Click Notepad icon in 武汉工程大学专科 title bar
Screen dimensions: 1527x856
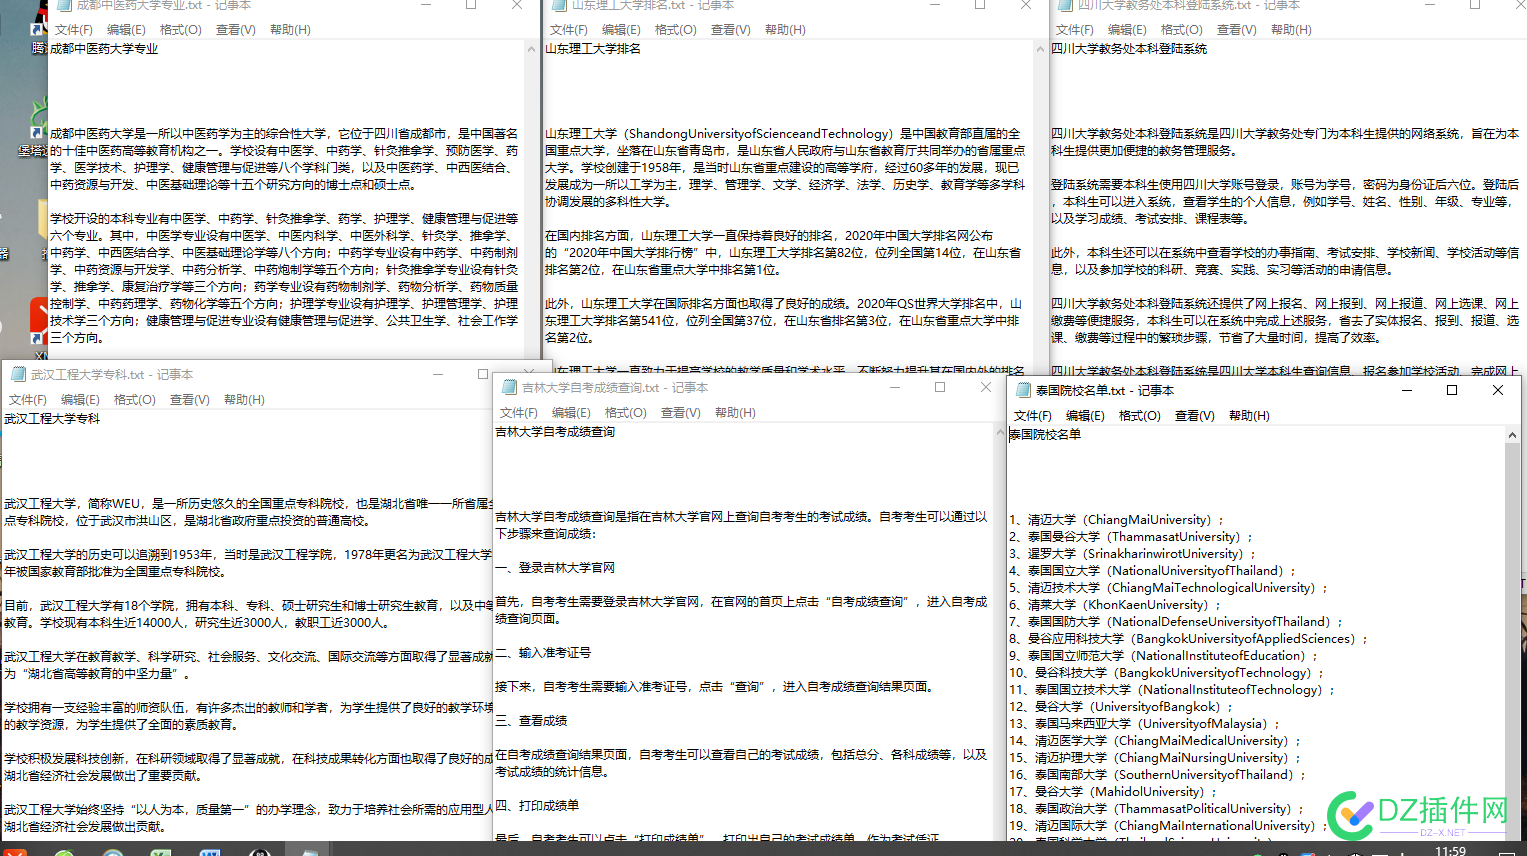pos(18,374)
